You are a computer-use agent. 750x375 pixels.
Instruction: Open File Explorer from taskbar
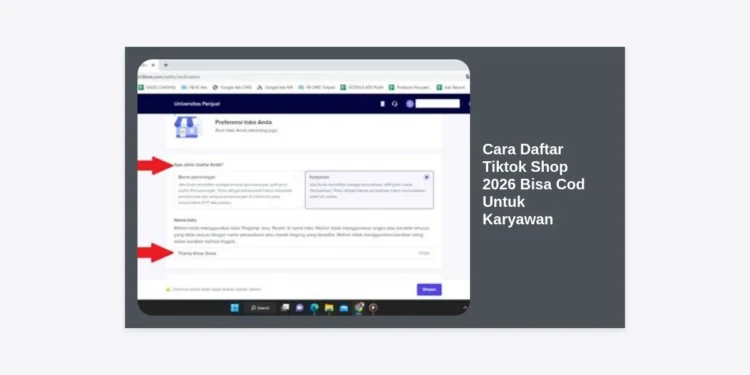pyautogui.click(x=329, y=308)
